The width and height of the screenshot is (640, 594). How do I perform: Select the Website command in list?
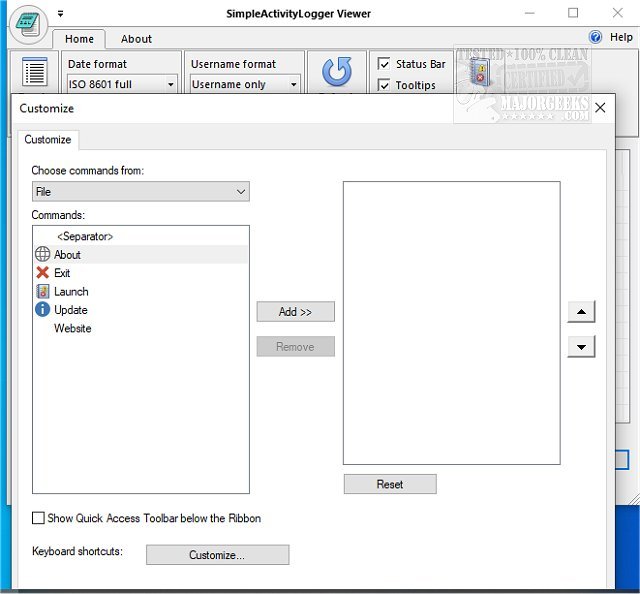[73, 328]
